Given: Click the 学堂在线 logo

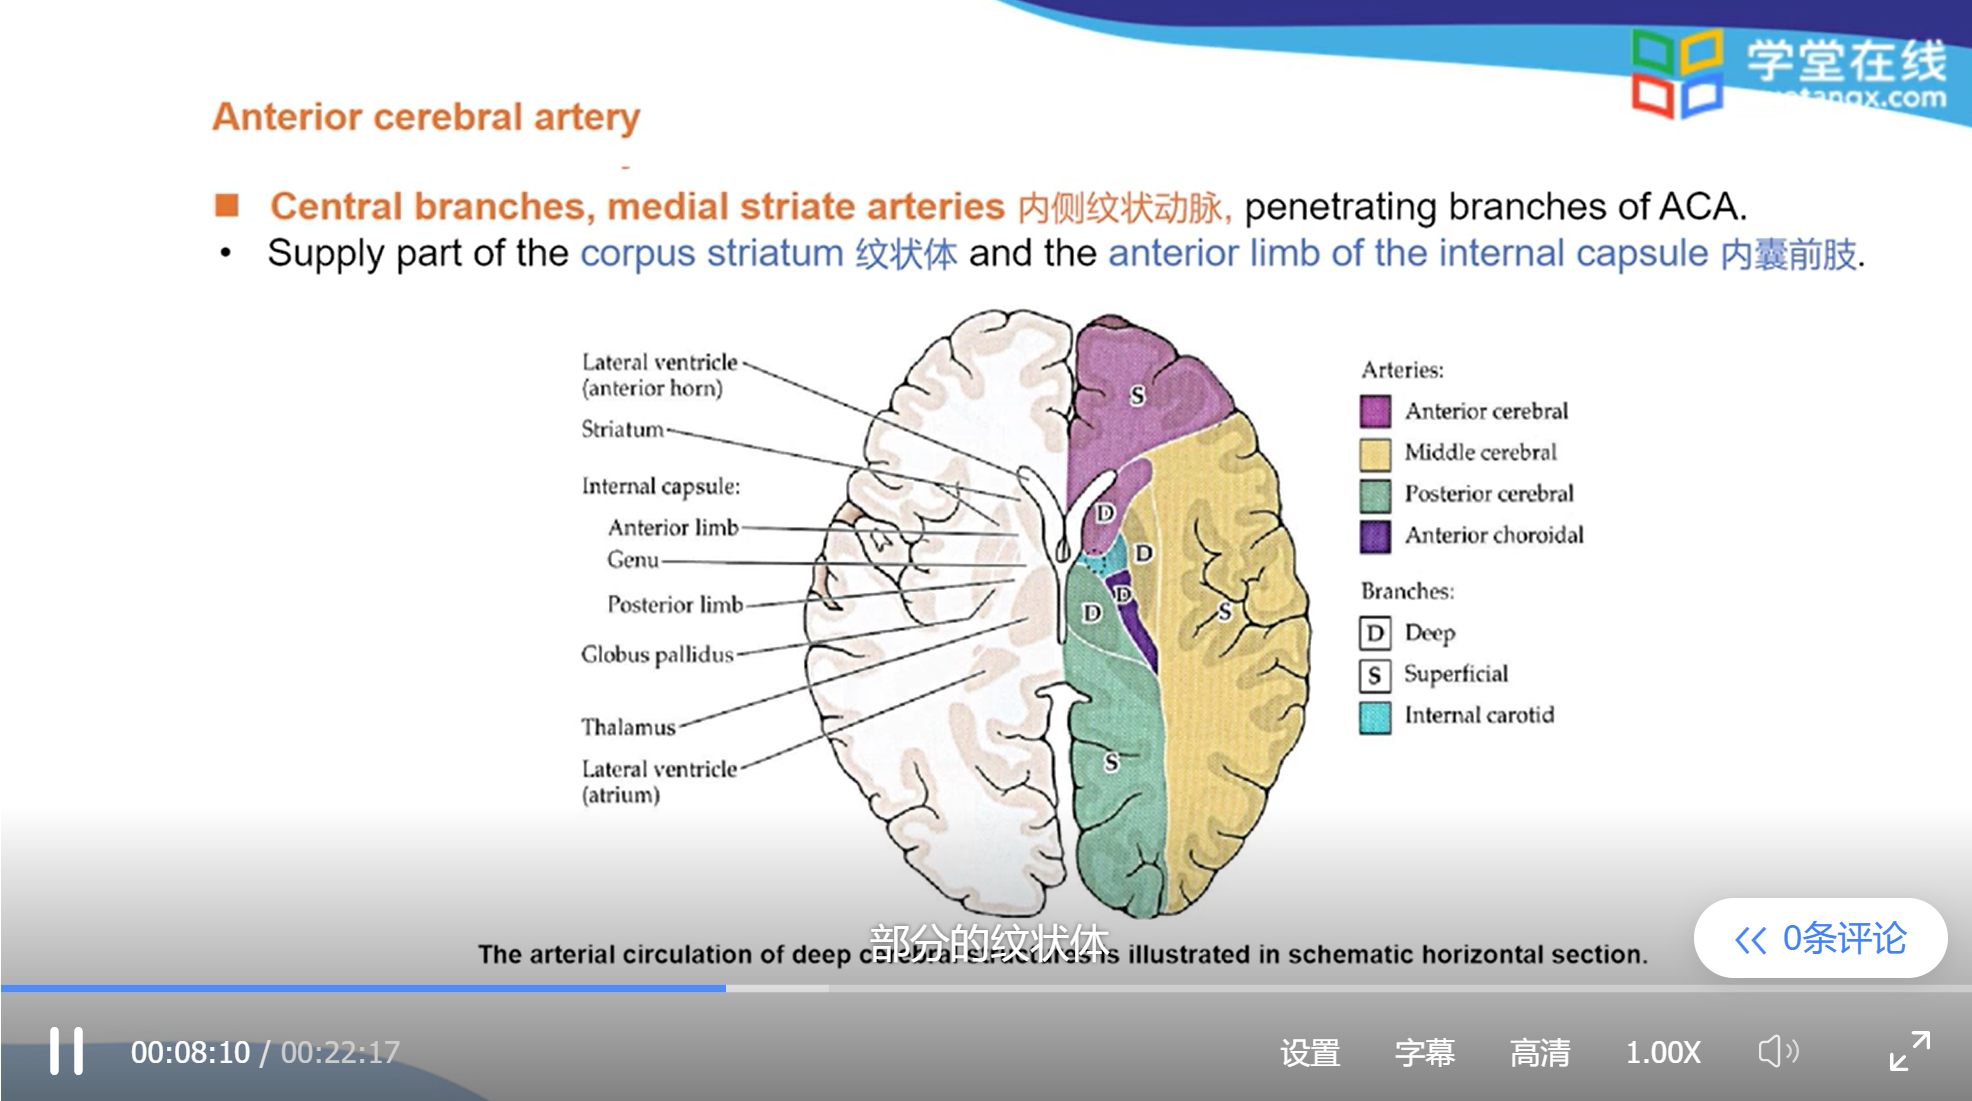Looking at the screenshot, I should (1790, 72).
